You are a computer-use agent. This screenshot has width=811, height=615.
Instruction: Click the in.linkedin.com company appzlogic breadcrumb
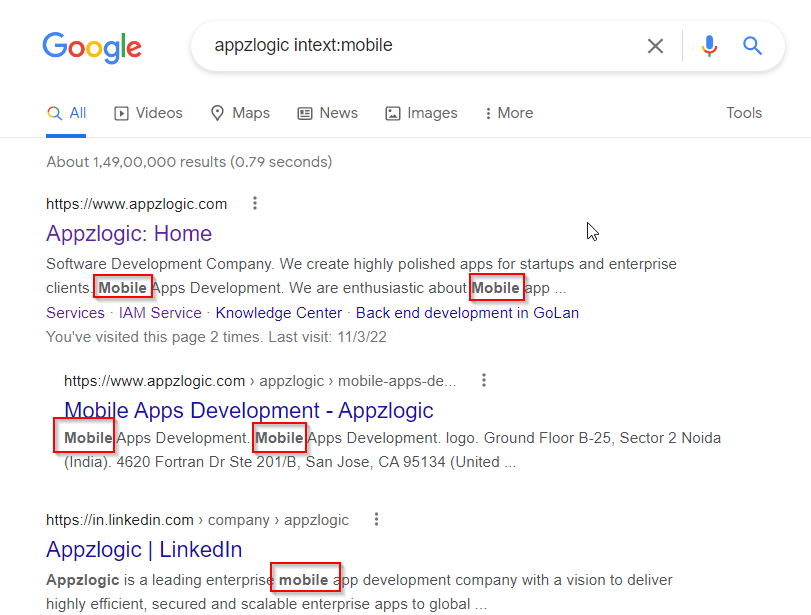pos(197,520)
